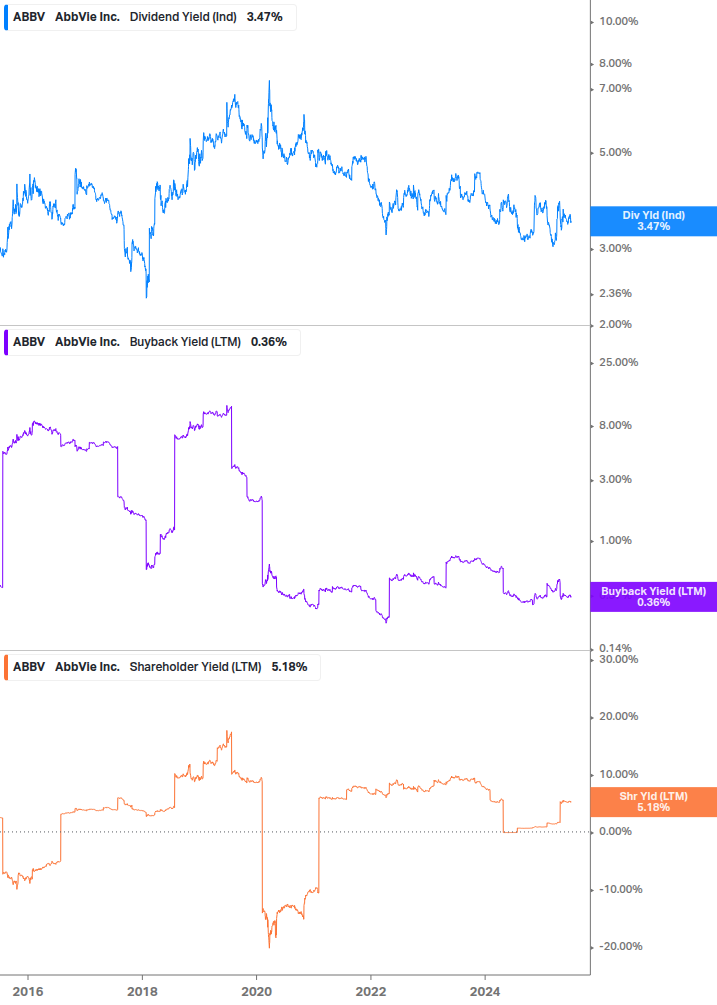Click the 7.00% label on dividend yield axis
This screenshot has width=717, height=1005.
click(x=615, y=88)
